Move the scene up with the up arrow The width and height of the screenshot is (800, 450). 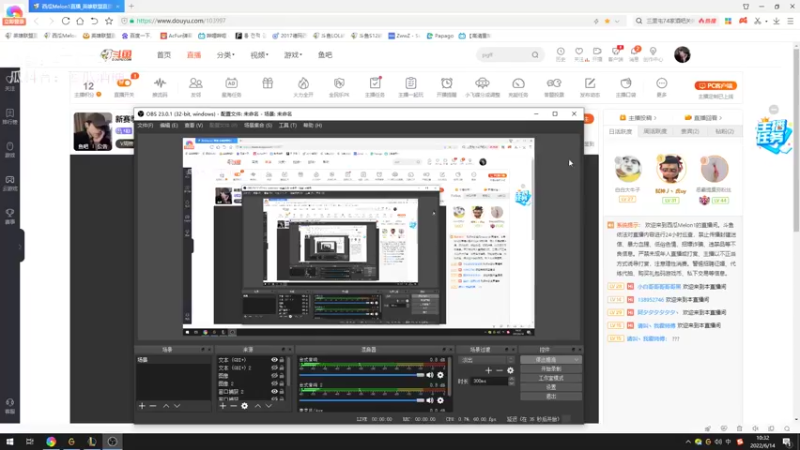pyautogui.click(x=166, y=406)
